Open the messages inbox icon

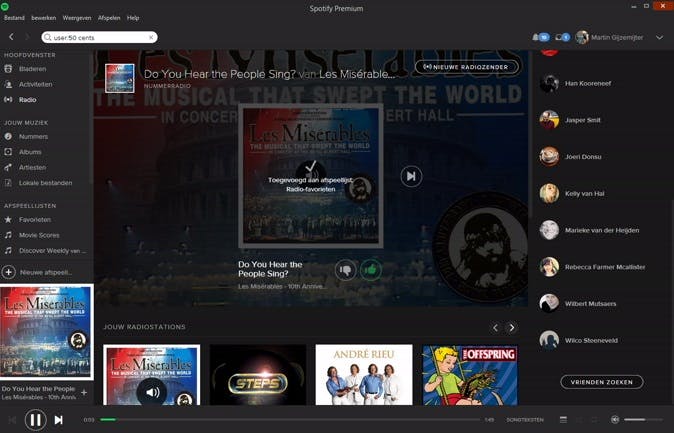(558, 37)
